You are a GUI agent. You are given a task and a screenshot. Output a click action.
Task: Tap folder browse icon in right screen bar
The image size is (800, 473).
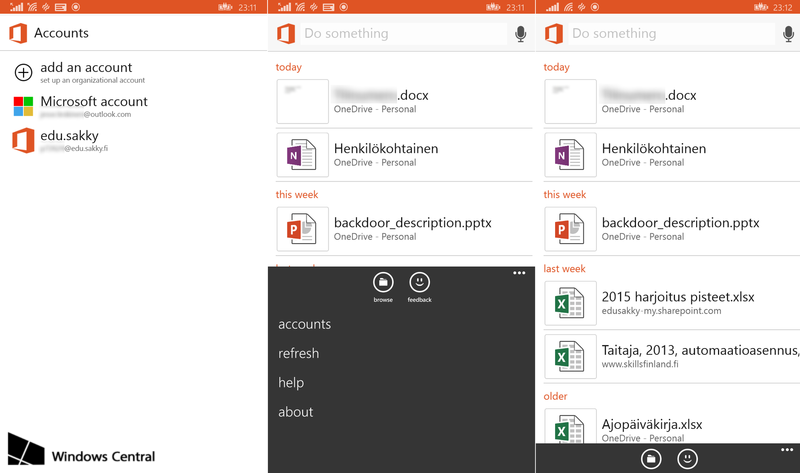pyautogui.click(x=651, y=459)
